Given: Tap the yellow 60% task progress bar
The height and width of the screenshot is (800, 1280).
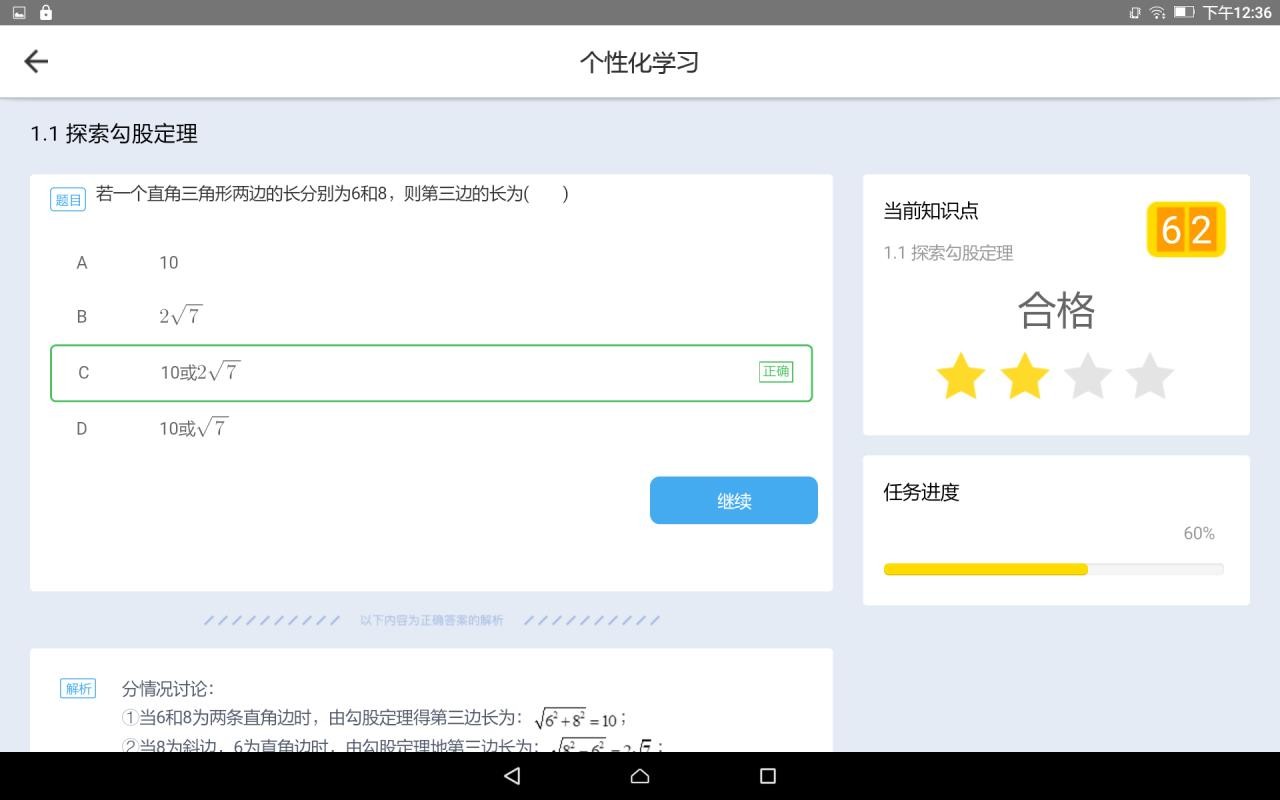Looking at the screenshot, I should [984, 568].
